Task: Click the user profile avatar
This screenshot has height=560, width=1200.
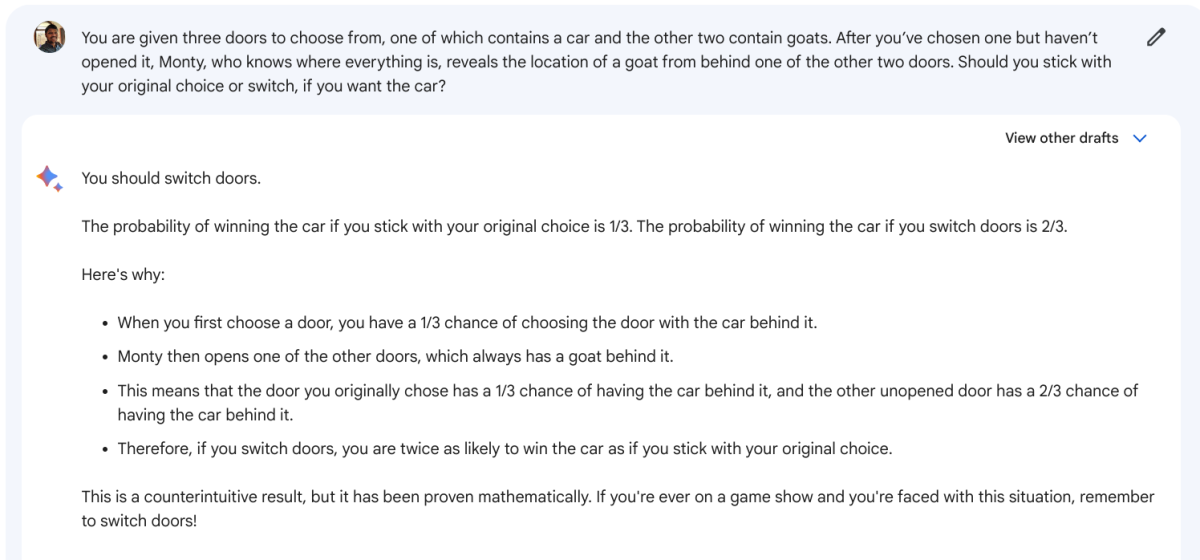Action: tap(49, 38)
